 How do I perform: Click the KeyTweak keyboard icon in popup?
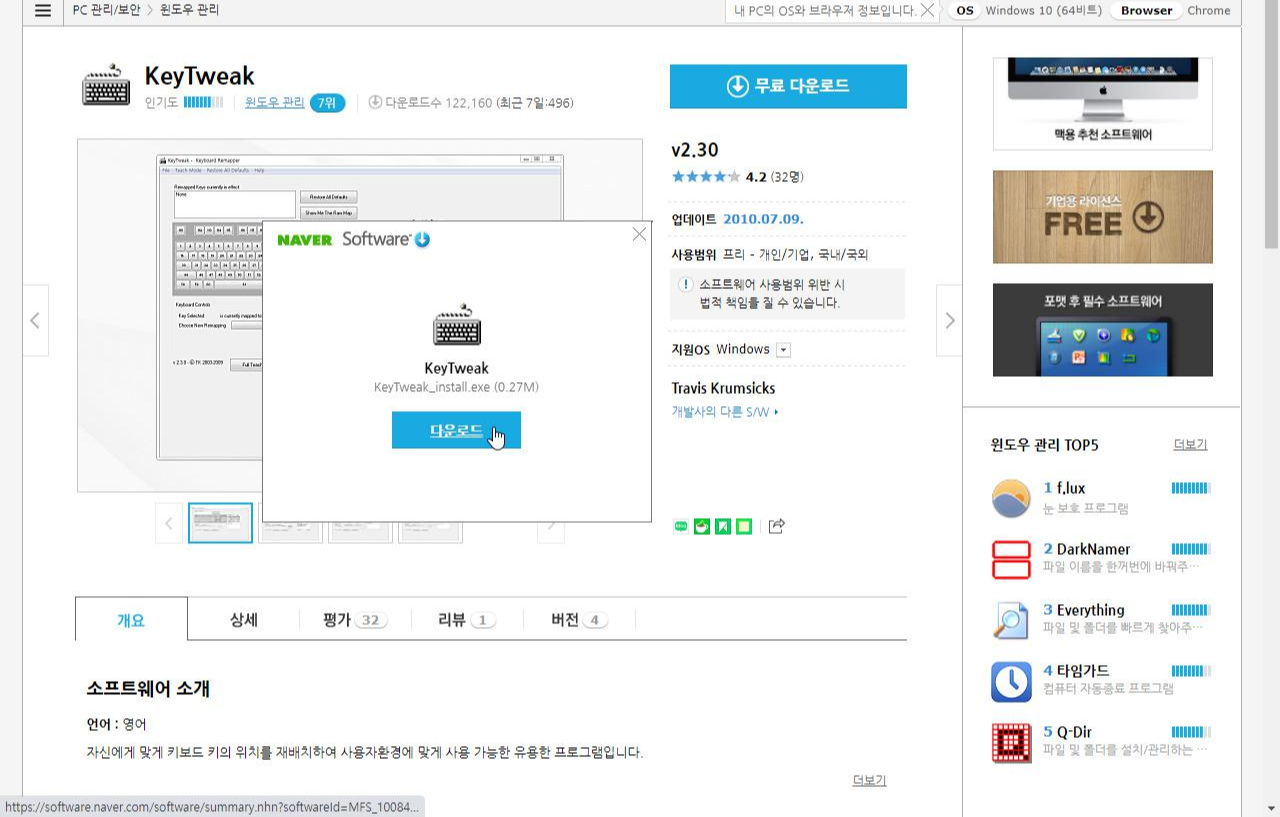click(x=457, y=326)
